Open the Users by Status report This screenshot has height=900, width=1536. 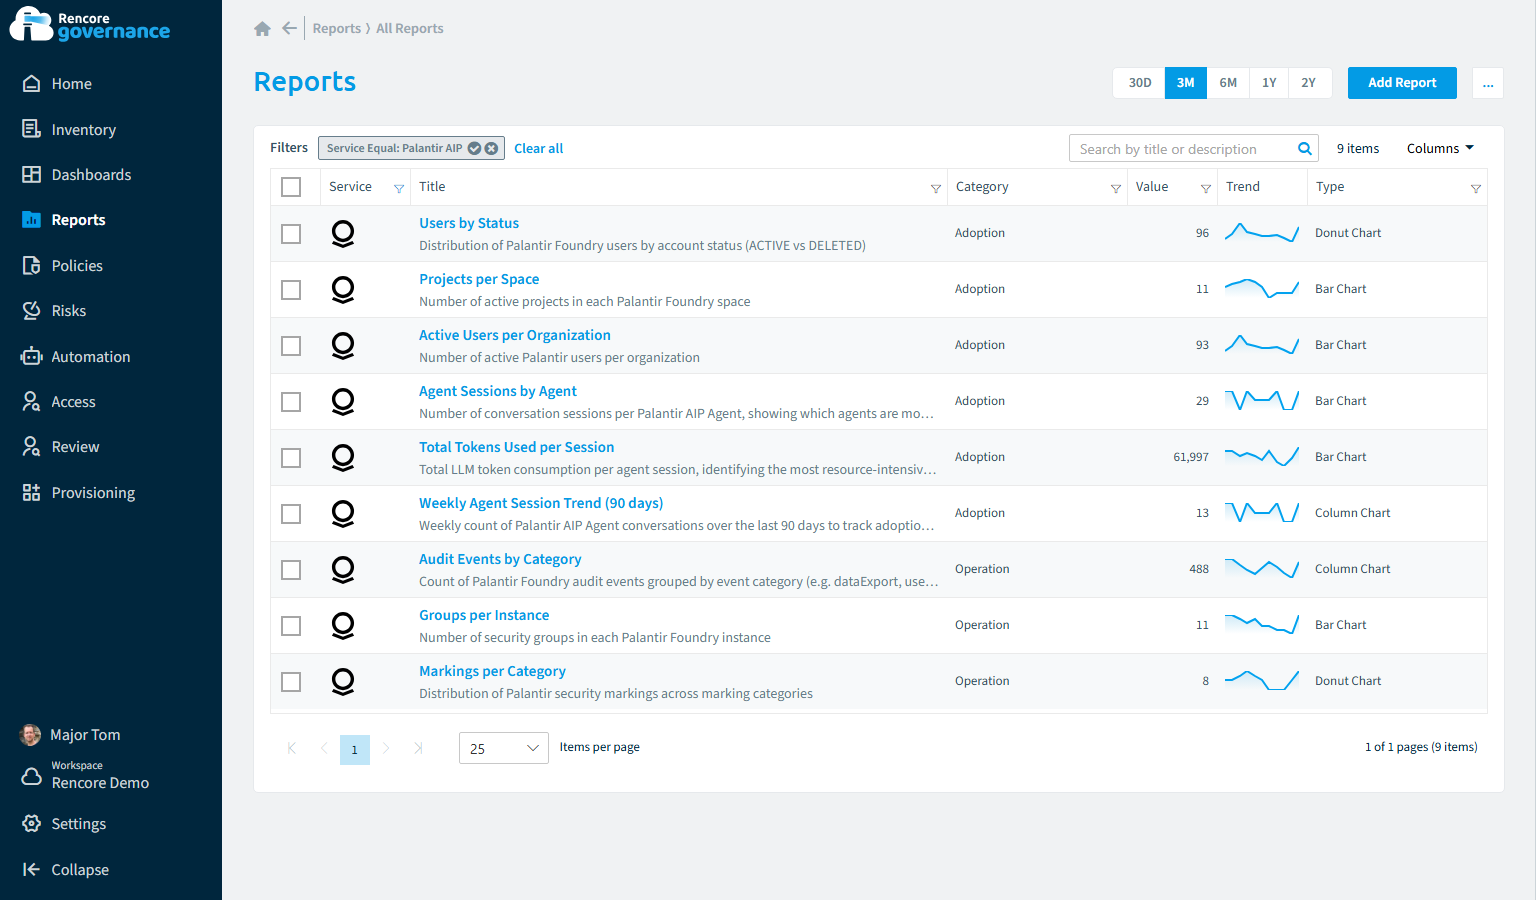pos(469,223)
